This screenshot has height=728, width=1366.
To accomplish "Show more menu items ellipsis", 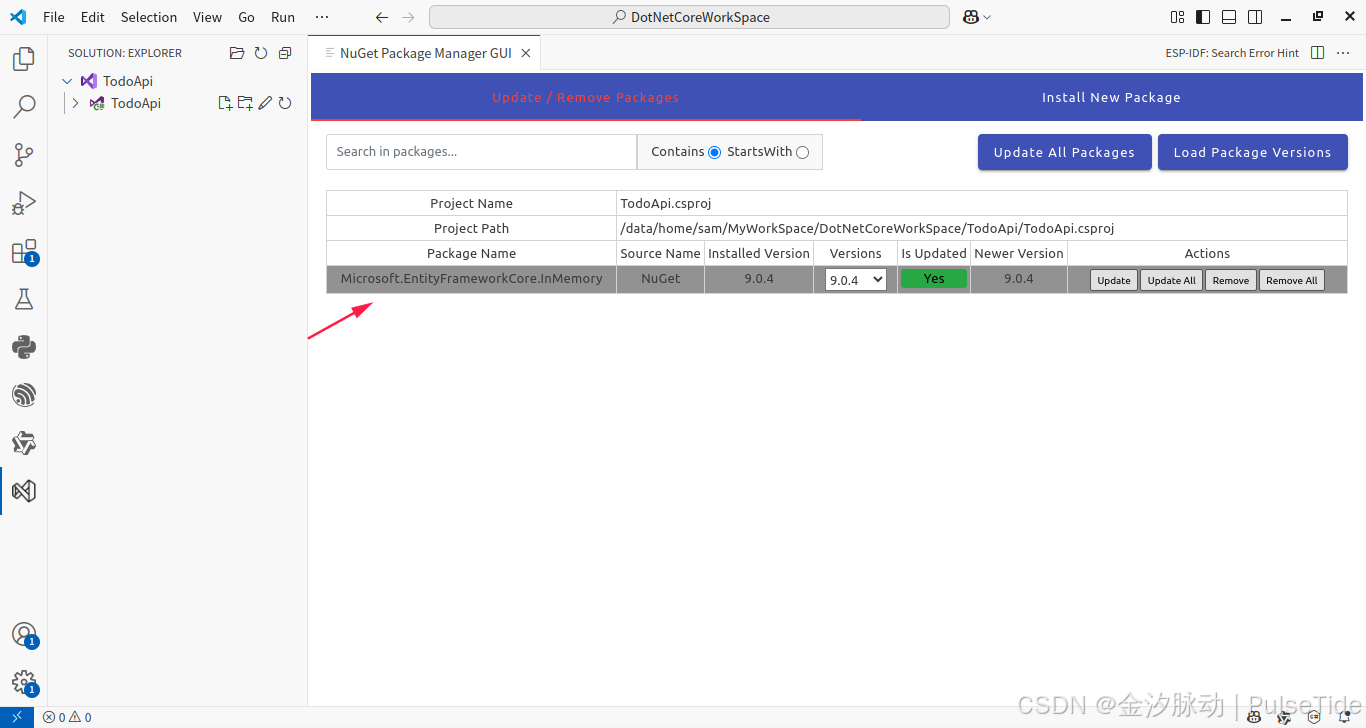I will pos(321,17).
